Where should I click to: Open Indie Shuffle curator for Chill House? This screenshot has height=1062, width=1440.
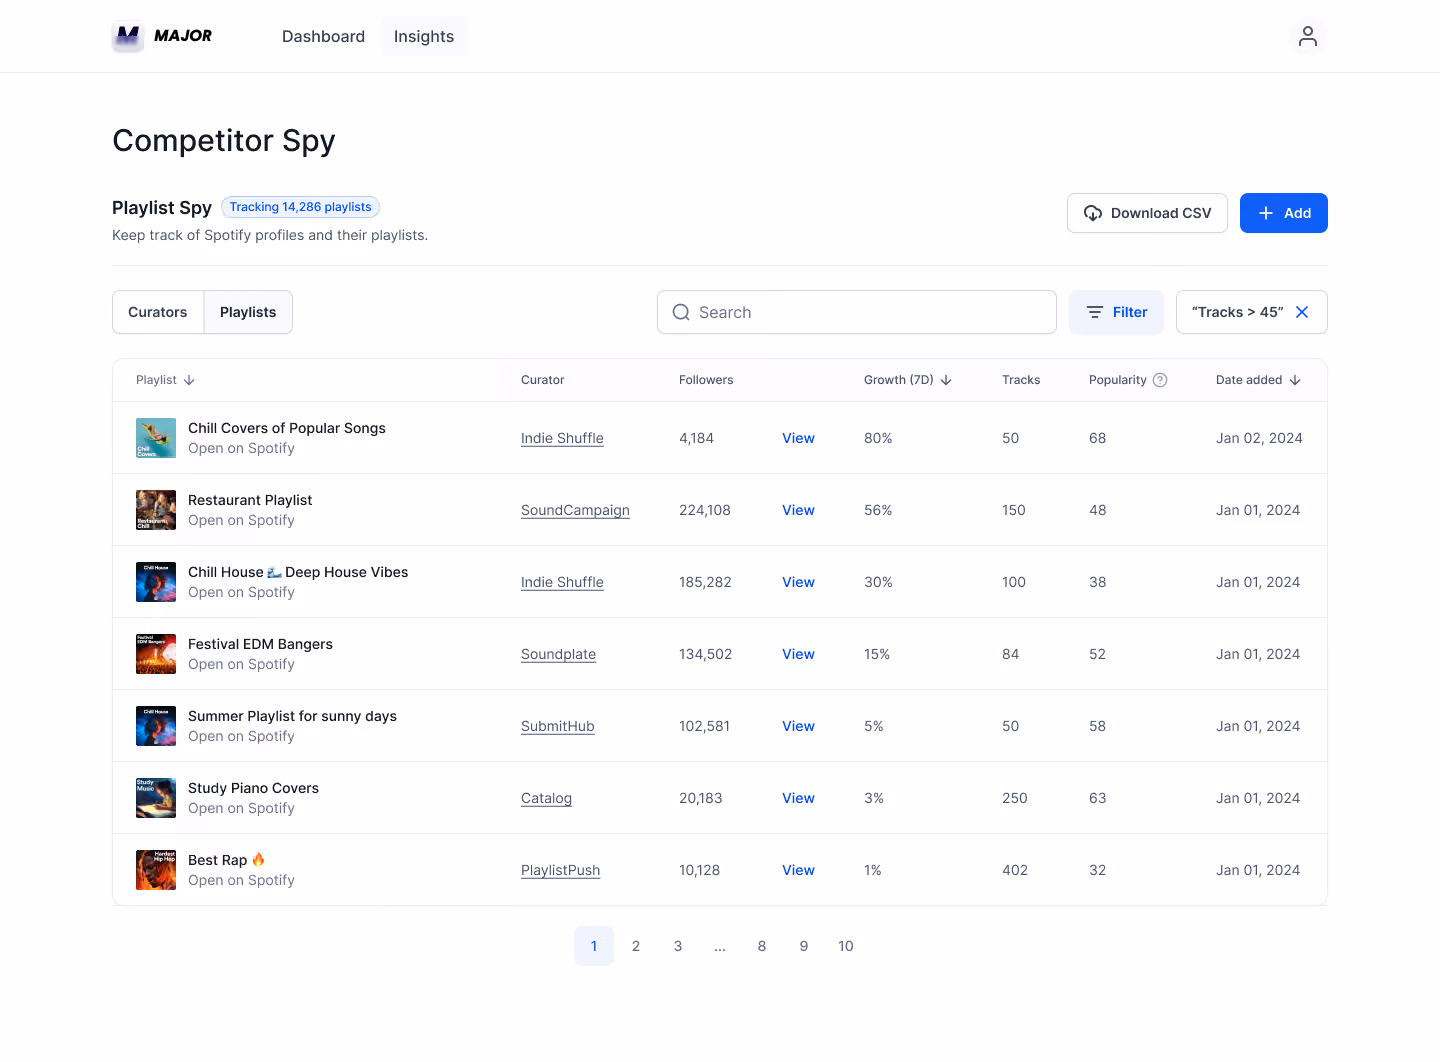click(562, 582)
